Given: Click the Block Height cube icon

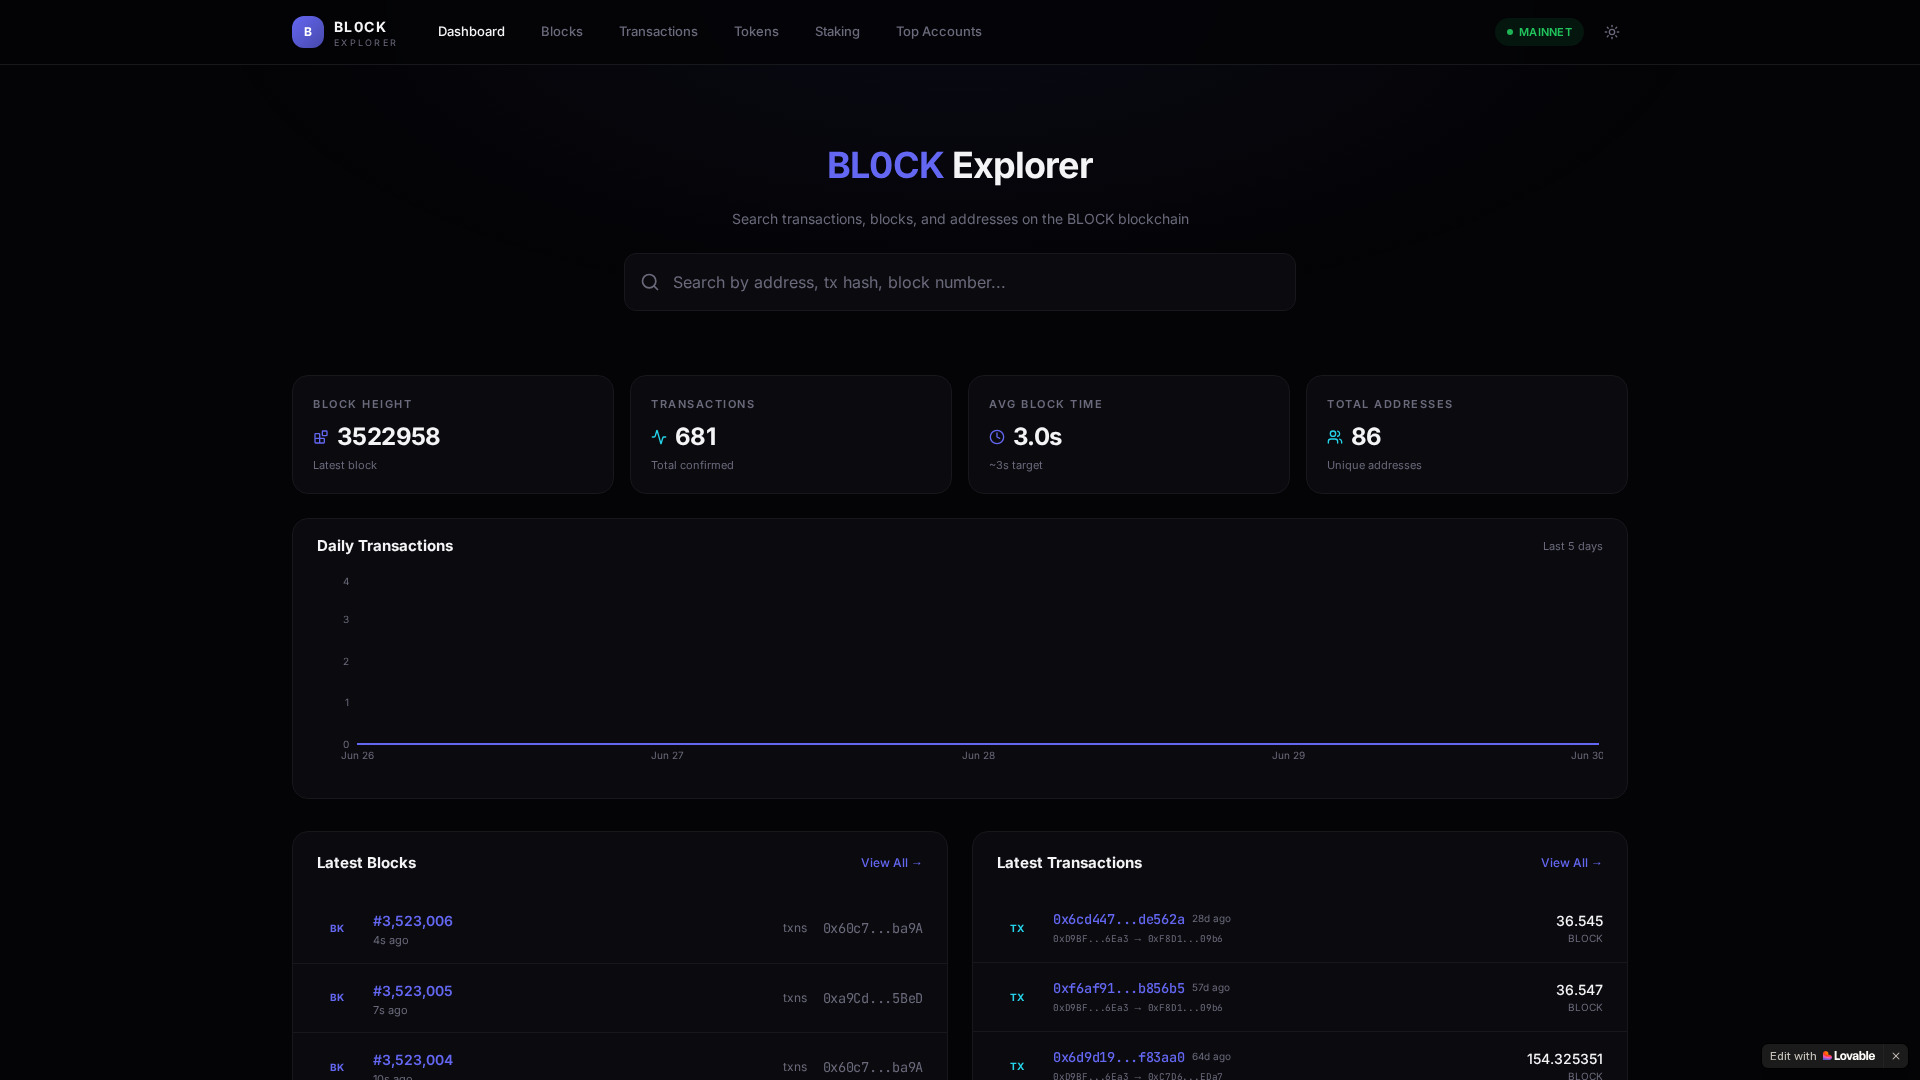Looking at the screenshot, I should 321,437.
